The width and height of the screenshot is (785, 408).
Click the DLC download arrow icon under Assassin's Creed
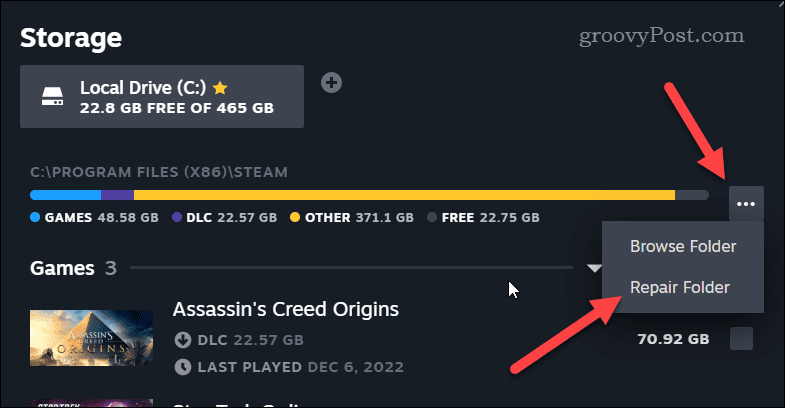coord(181,339)
